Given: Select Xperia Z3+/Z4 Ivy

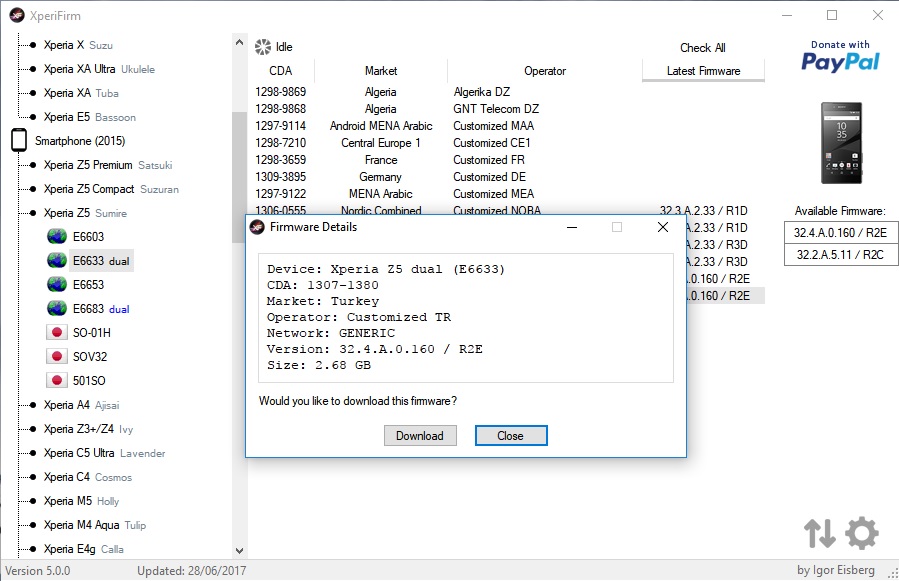Looking at the screenshot, I should [x=88, y=429].
